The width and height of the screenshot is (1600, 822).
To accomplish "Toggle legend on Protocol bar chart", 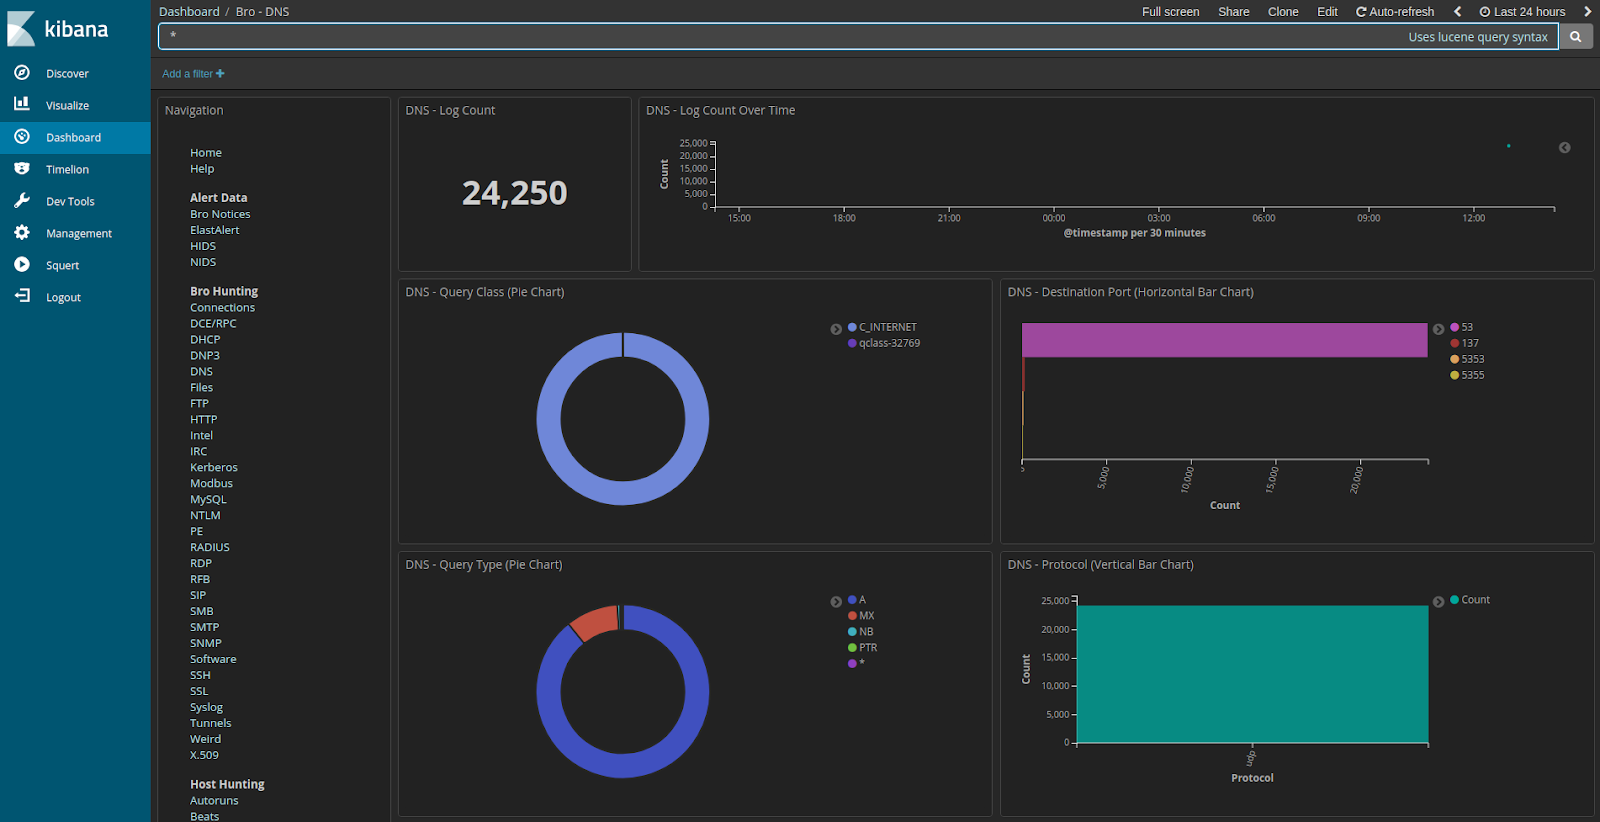I will pyautogui.click(x=1438, y=602).
